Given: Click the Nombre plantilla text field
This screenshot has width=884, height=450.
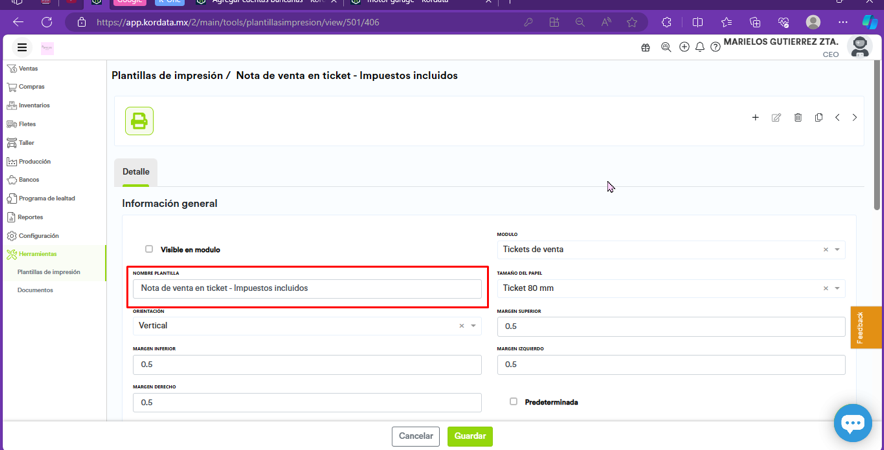Looking at the screenshot, I should [307, 288].
